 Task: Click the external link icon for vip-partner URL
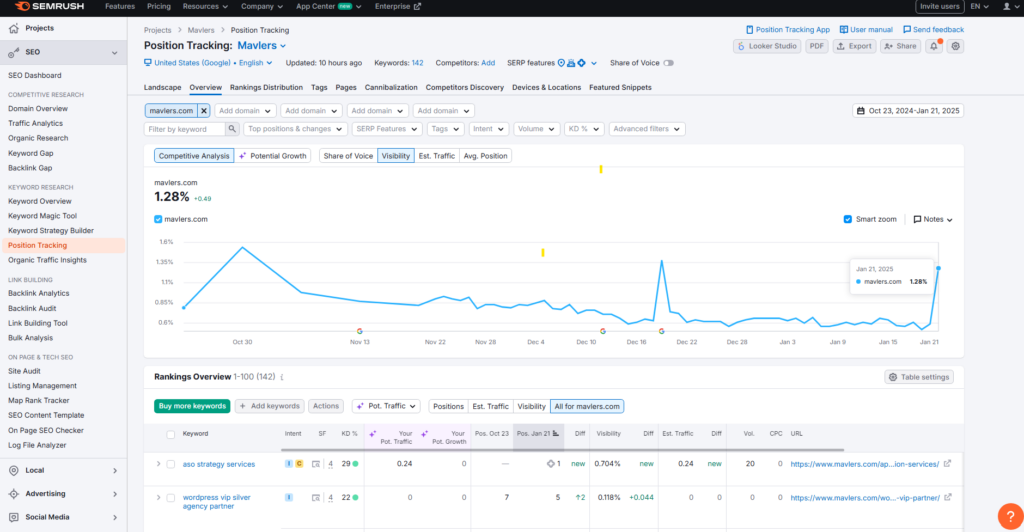point(948,497)
